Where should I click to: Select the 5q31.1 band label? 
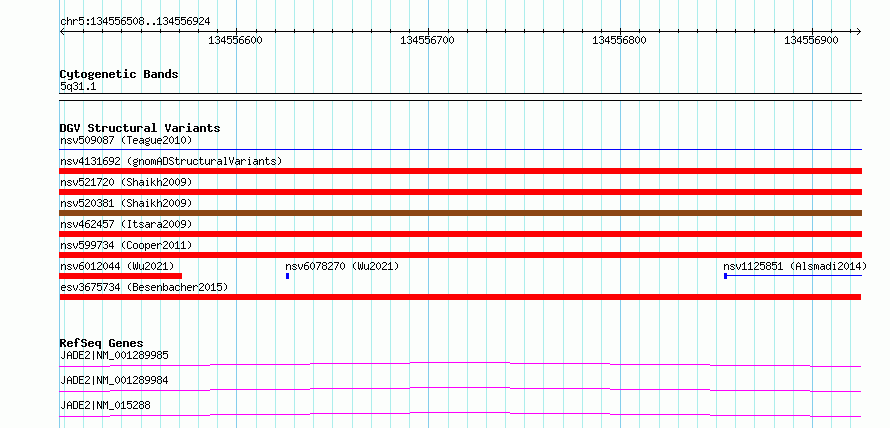coord(78,87)
